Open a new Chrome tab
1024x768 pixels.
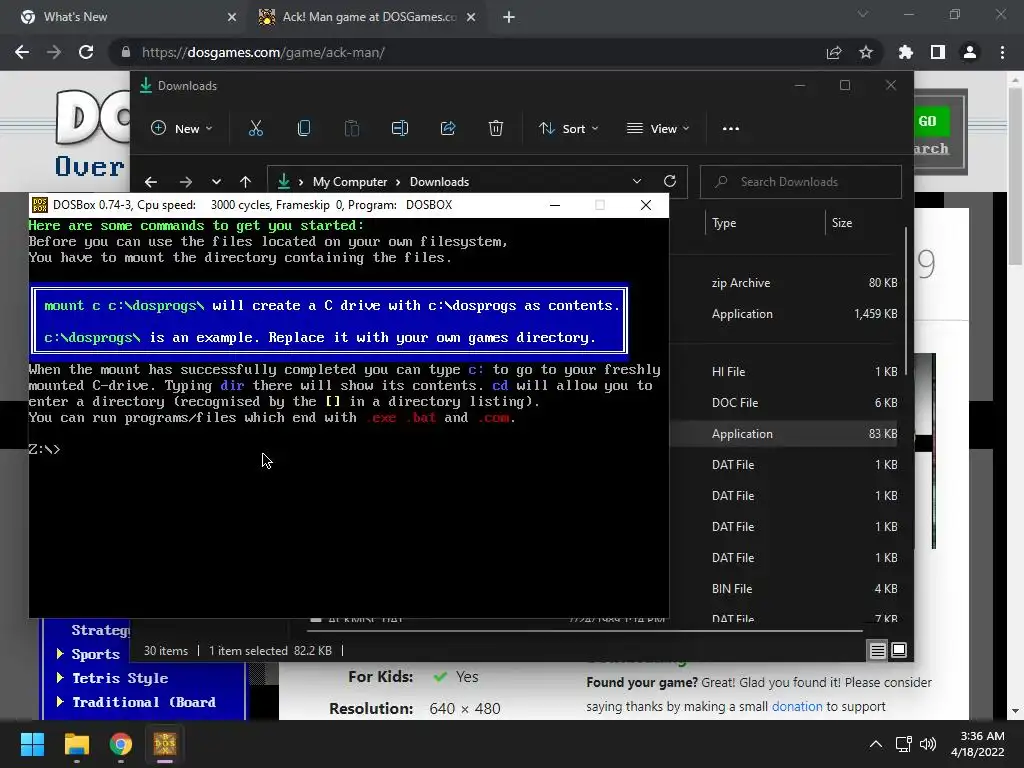coord(509,17)
